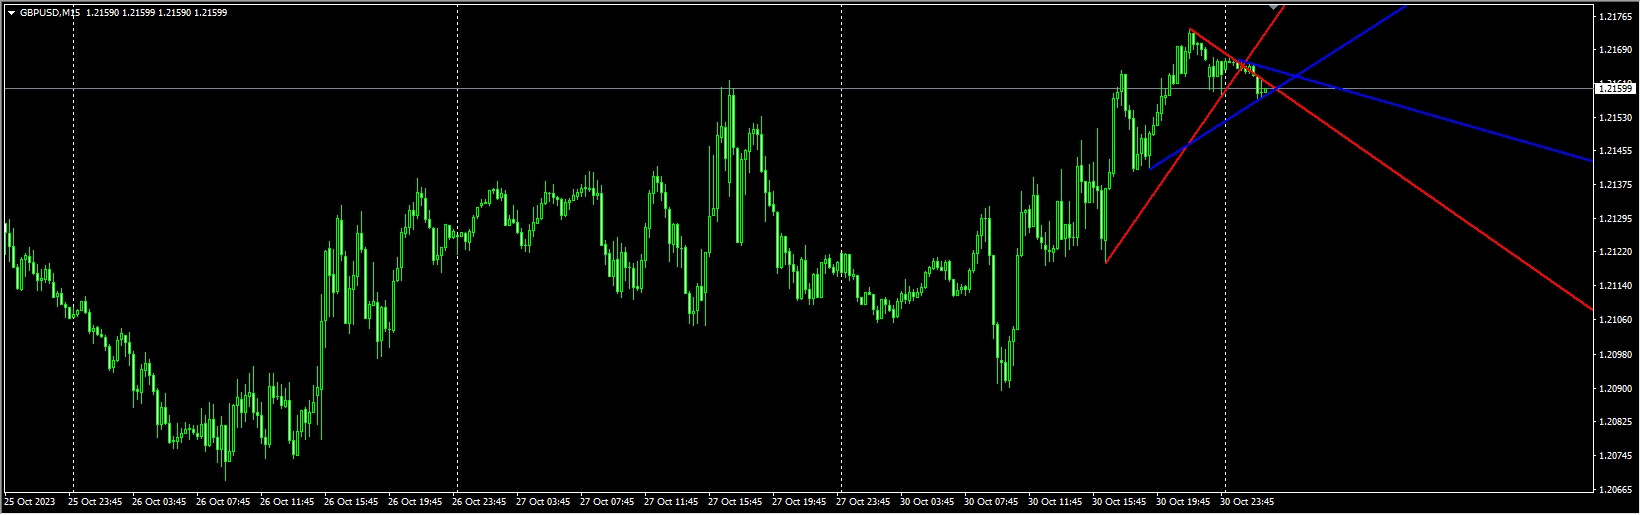Click the 26 Oct 07:45 time label
1641x515 pixels.
223,502
